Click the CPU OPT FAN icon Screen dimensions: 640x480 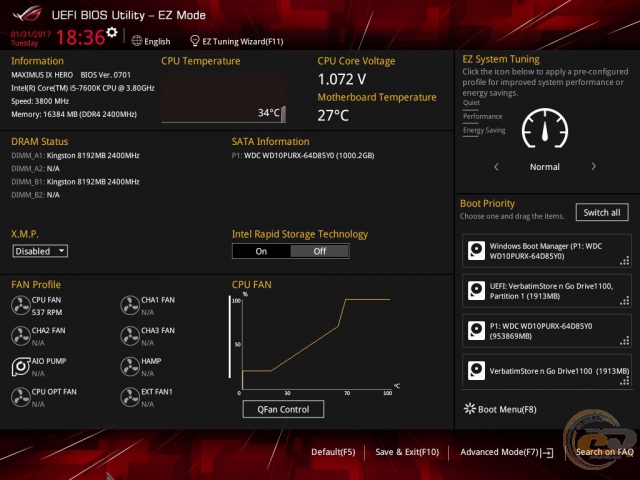(20, 397)
